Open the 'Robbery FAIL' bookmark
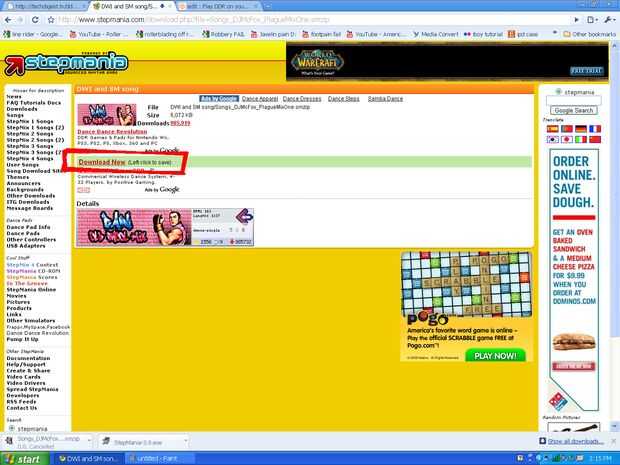Viewport: 620px width, 465px height. [224, 34]
